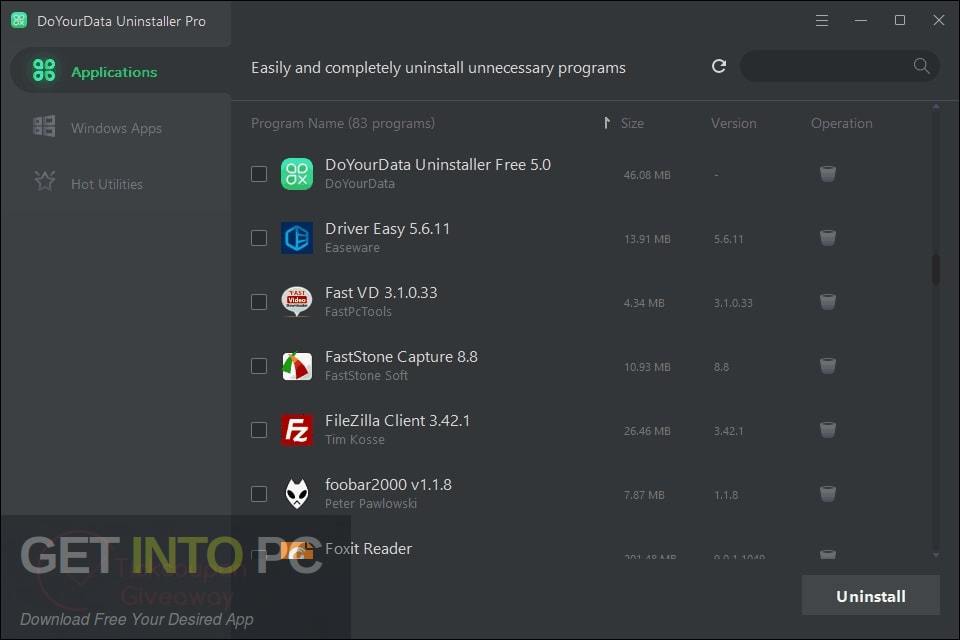Viewport: 960px width, 640px height.
Task: Click the foobar2000 alien icon
Action: point(297,494)
